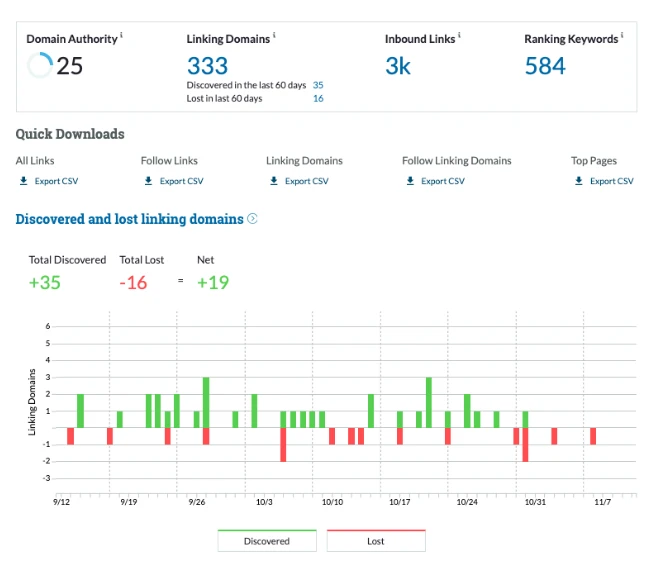Click the +19 Net value
Screen dimensions: 665x572
(213, 282)
